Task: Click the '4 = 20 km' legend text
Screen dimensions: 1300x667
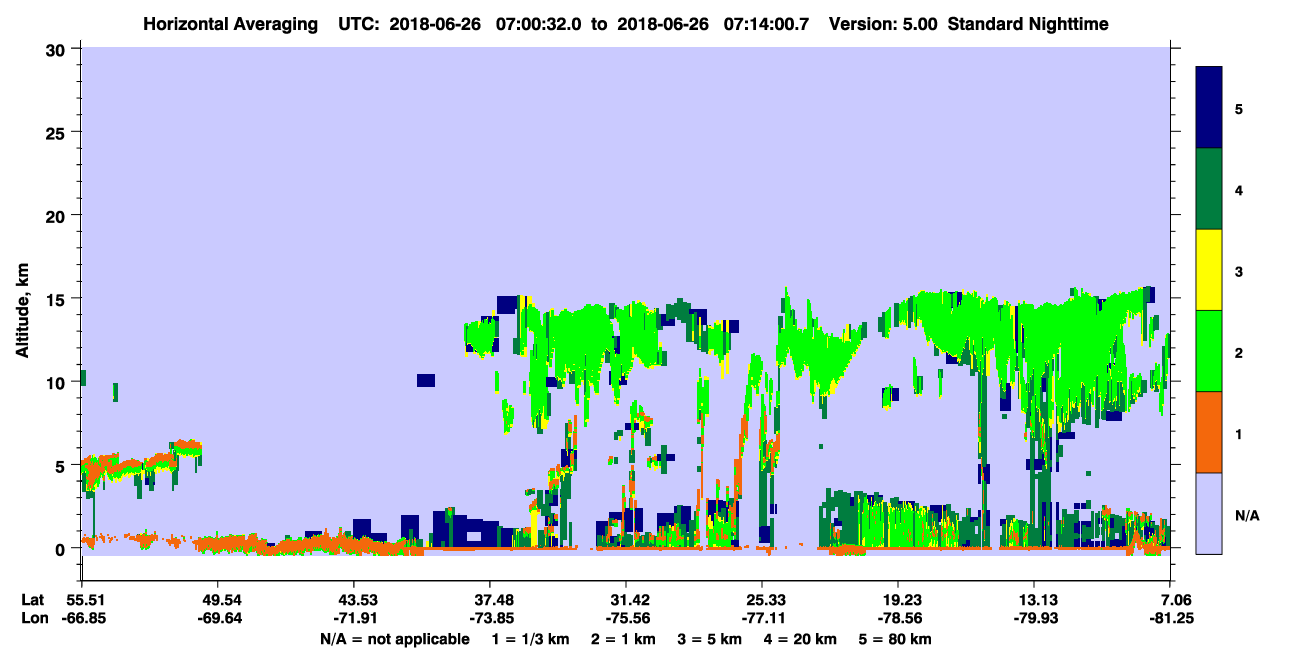Action: pyautogui.click(x=802, y=639)
